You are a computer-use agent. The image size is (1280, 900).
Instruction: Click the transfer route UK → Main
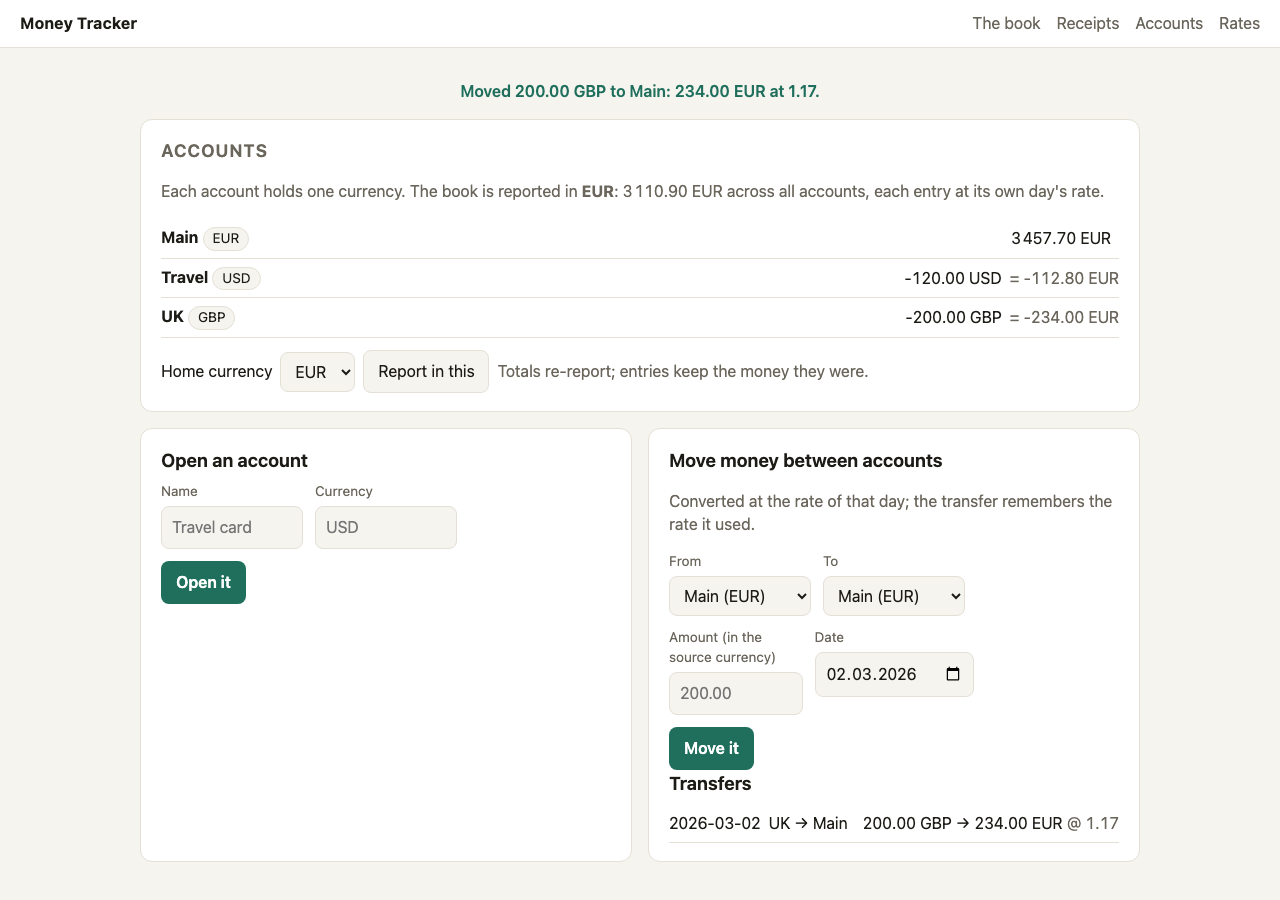coord(808,823)
